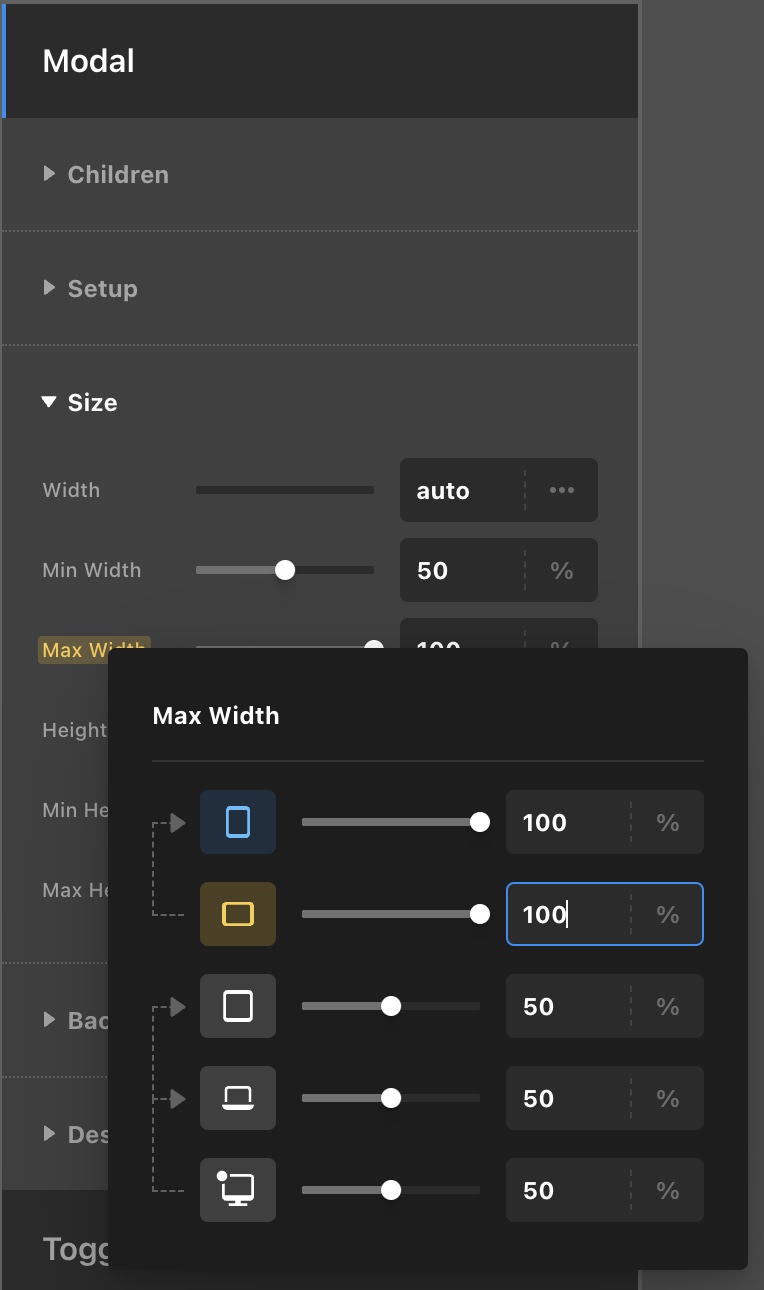Click the Min Width value field
This screenshot has height=1290, width=764.
(x=460, y=570)
